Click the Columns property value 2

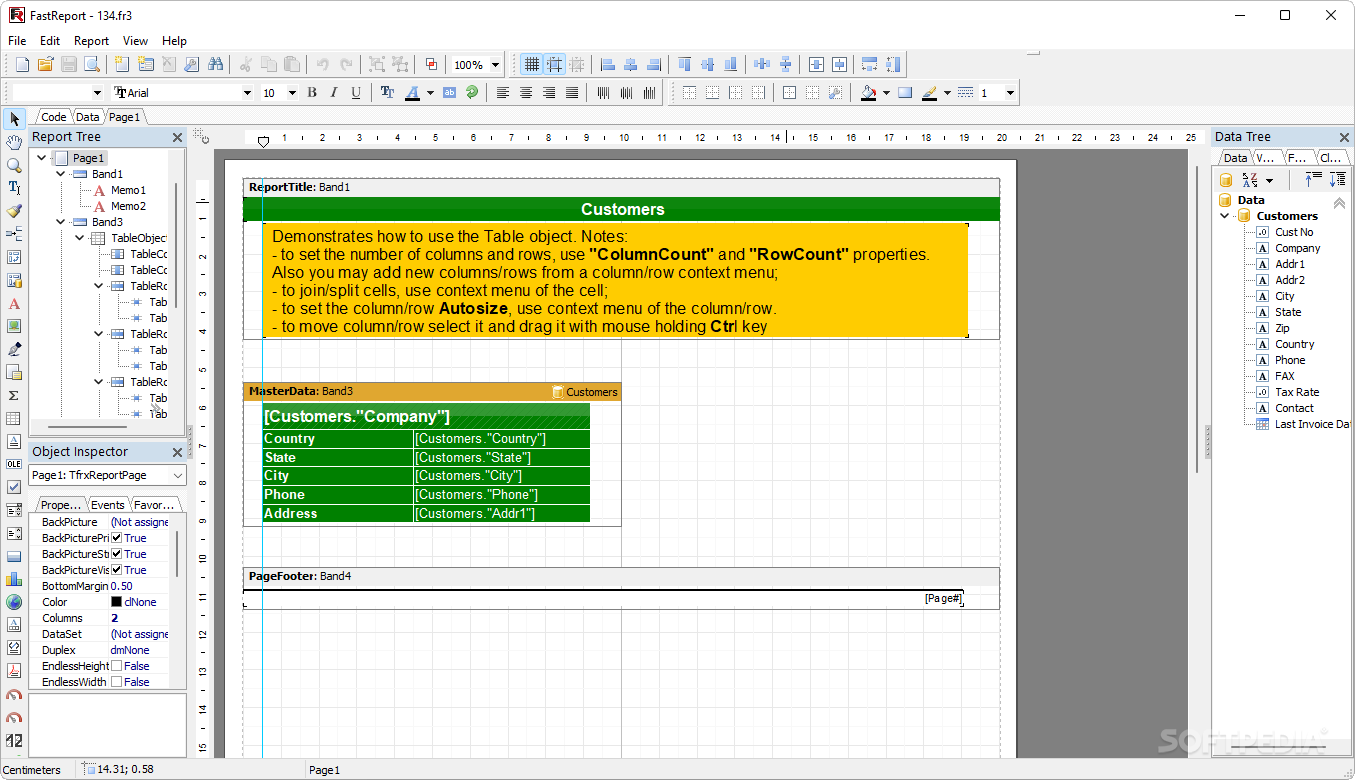pos(114,618)
